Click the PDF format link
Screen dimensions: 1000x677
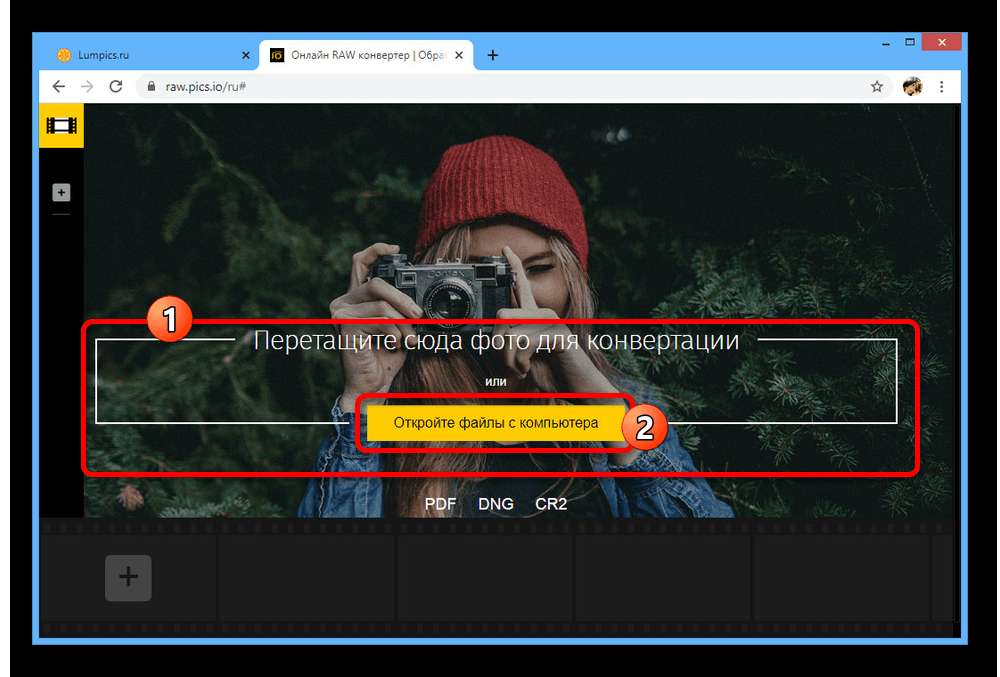pyautogui.click(x=440, y=504)
